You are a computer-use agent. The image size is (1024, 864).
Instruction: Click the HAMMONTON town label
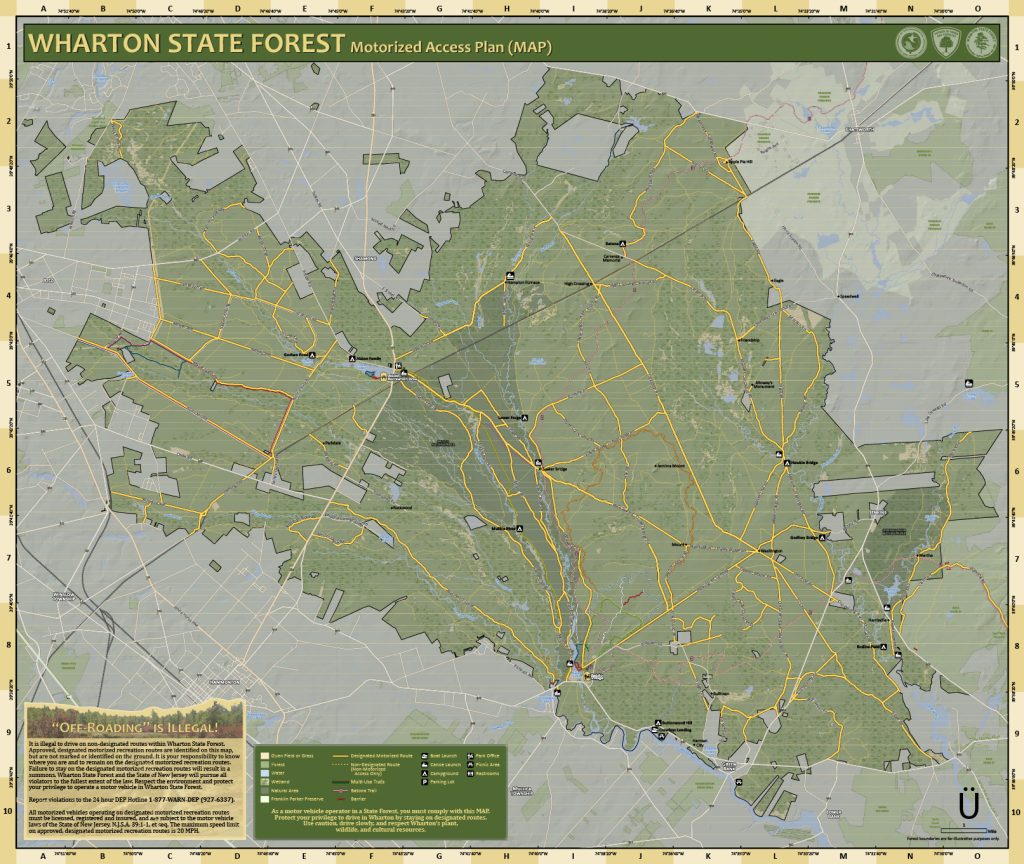click(x=225, y=682)
